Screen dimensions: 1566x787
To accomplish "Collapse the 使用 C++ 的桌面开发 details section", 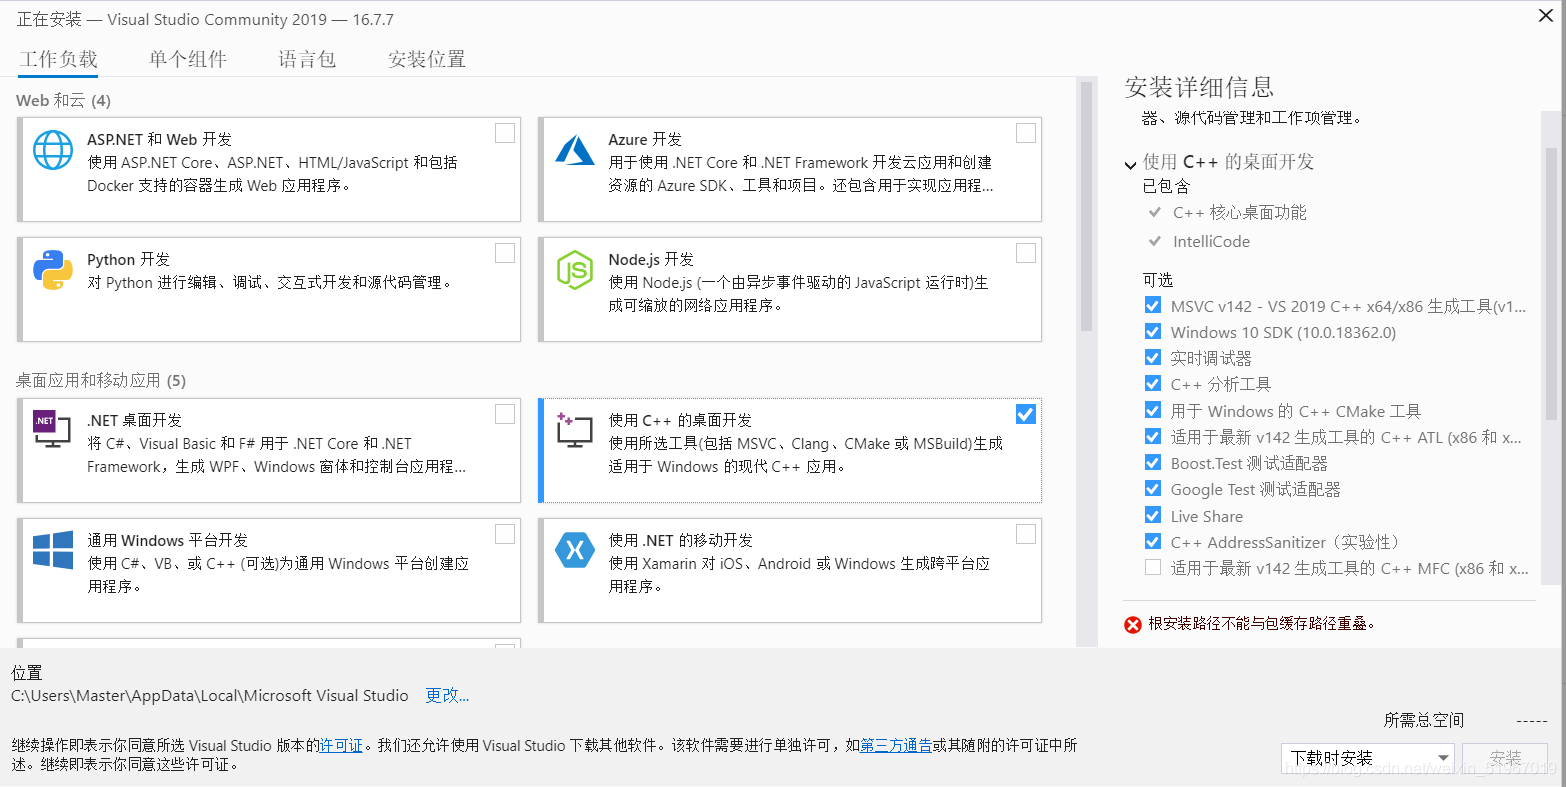I will [1131, 164].
